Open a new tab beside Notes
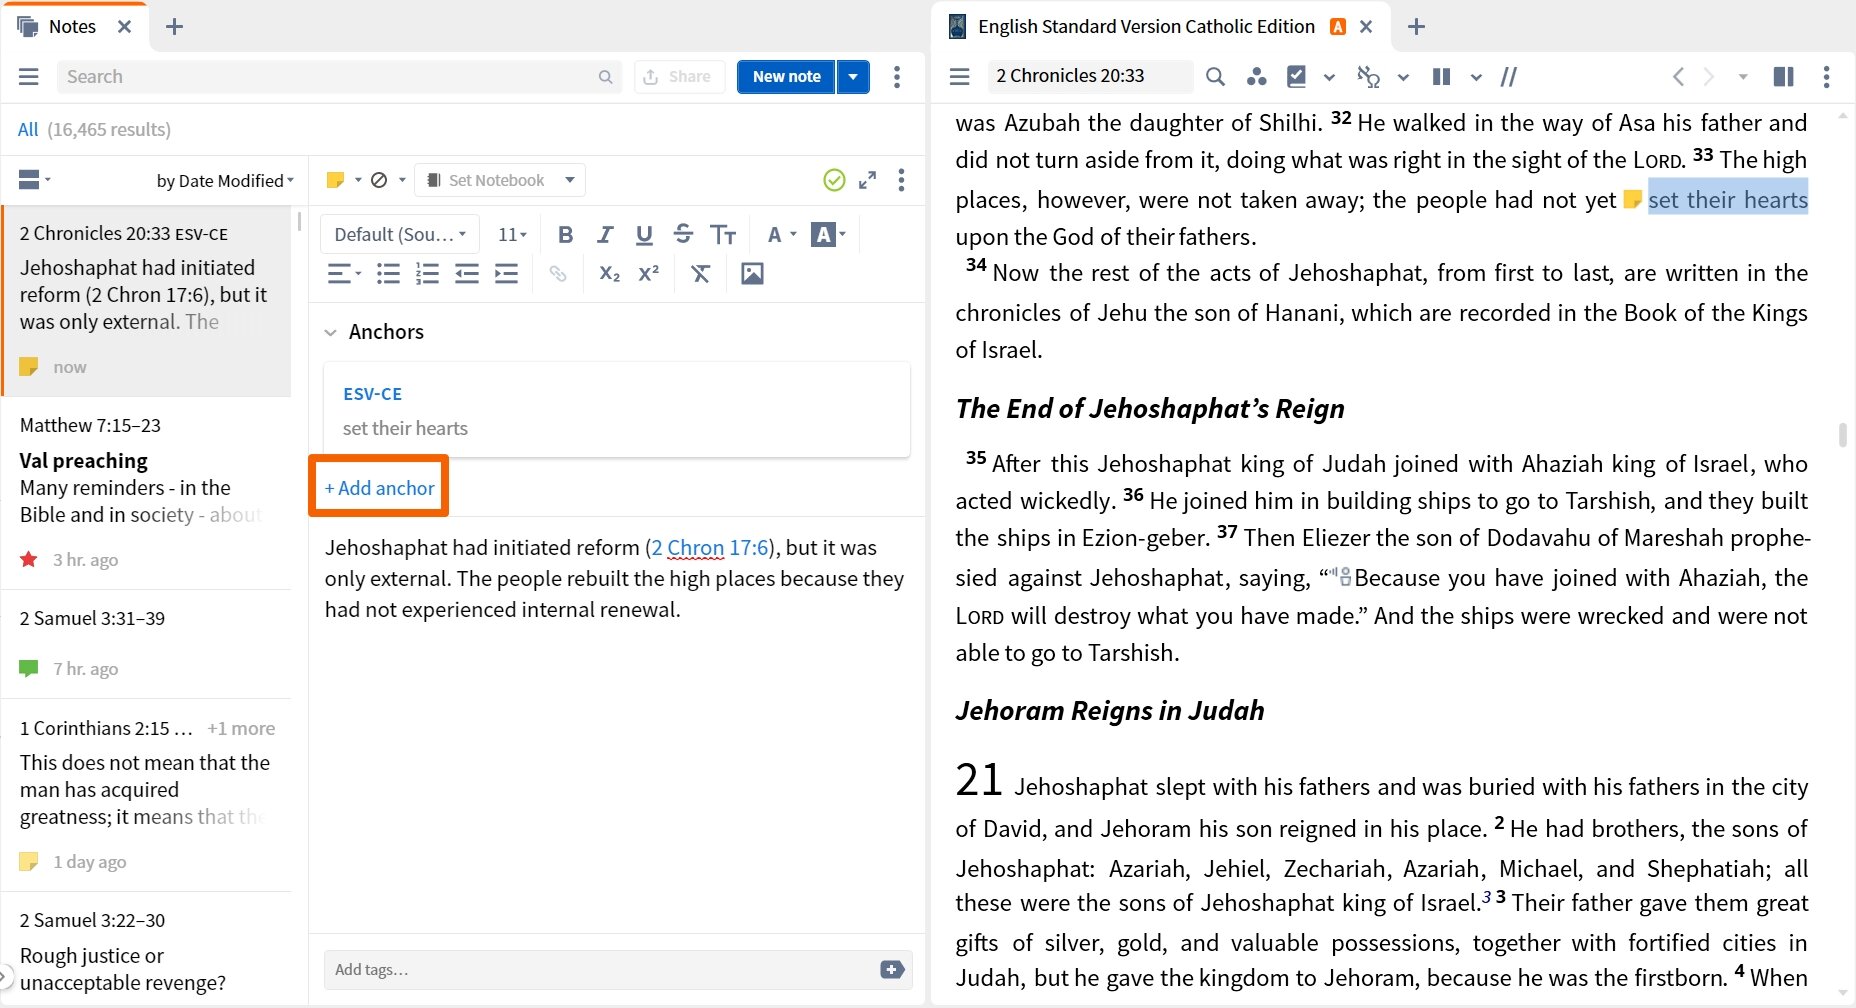 174,27
